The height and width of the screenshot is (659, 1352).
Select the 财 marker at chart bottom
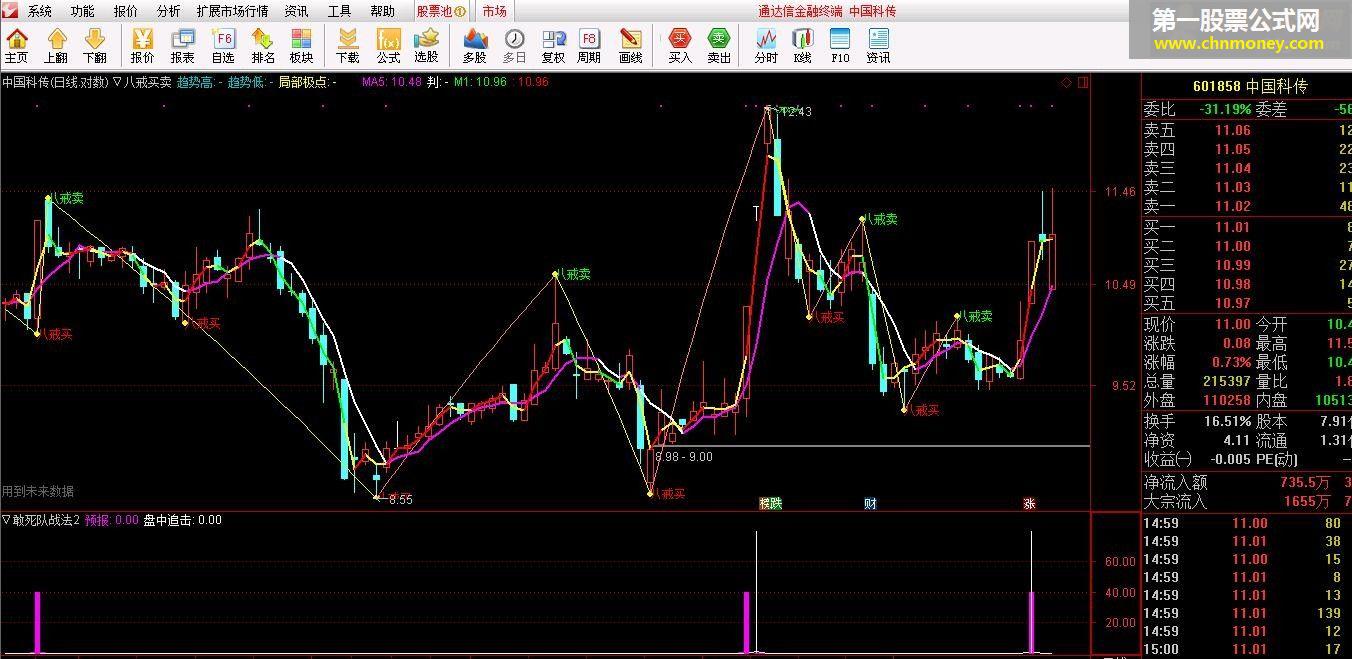coord(870,504)
